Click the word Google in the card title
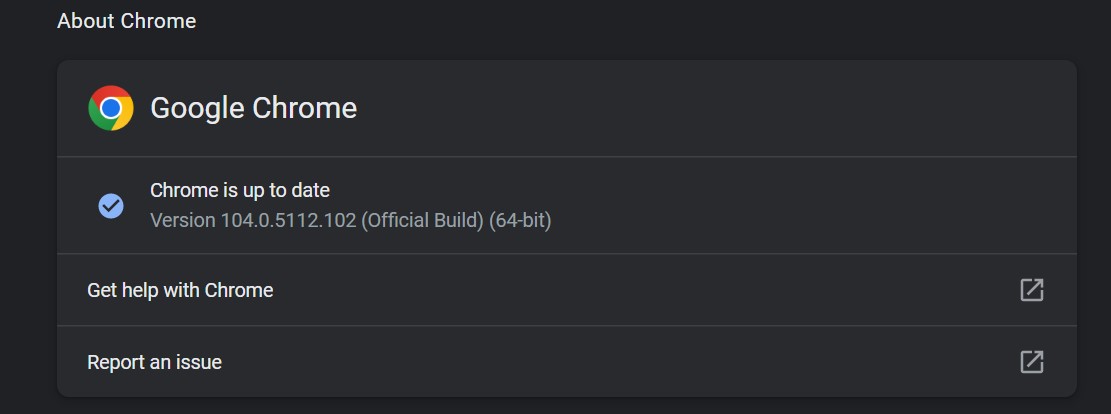The width and height of the screenshot is (1111, 414). (196, 108)
